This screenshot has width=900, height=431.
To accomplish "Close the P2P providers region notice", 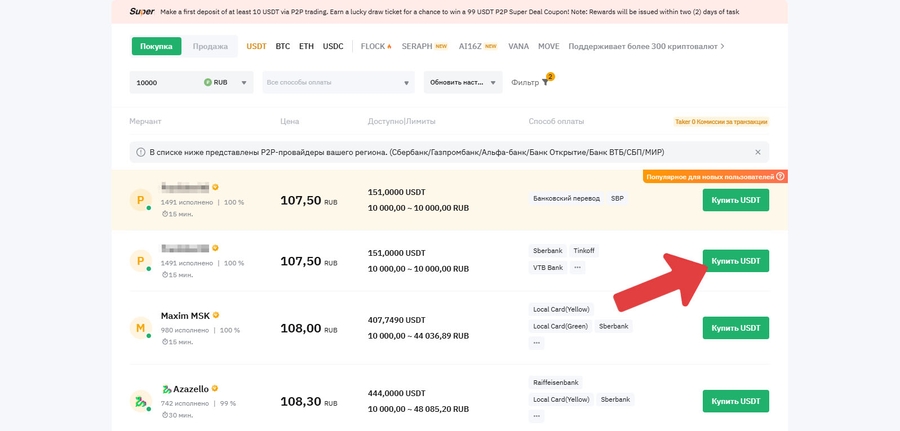I will 757,152.
